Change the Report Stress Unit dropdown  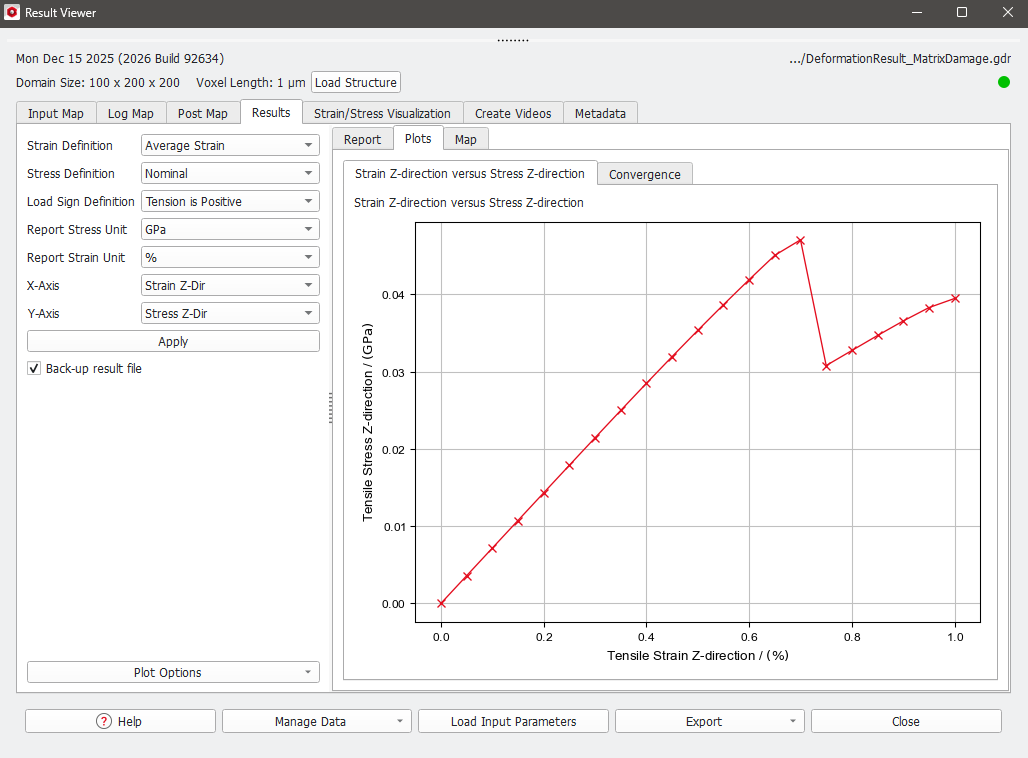click(x=230, y=230)
